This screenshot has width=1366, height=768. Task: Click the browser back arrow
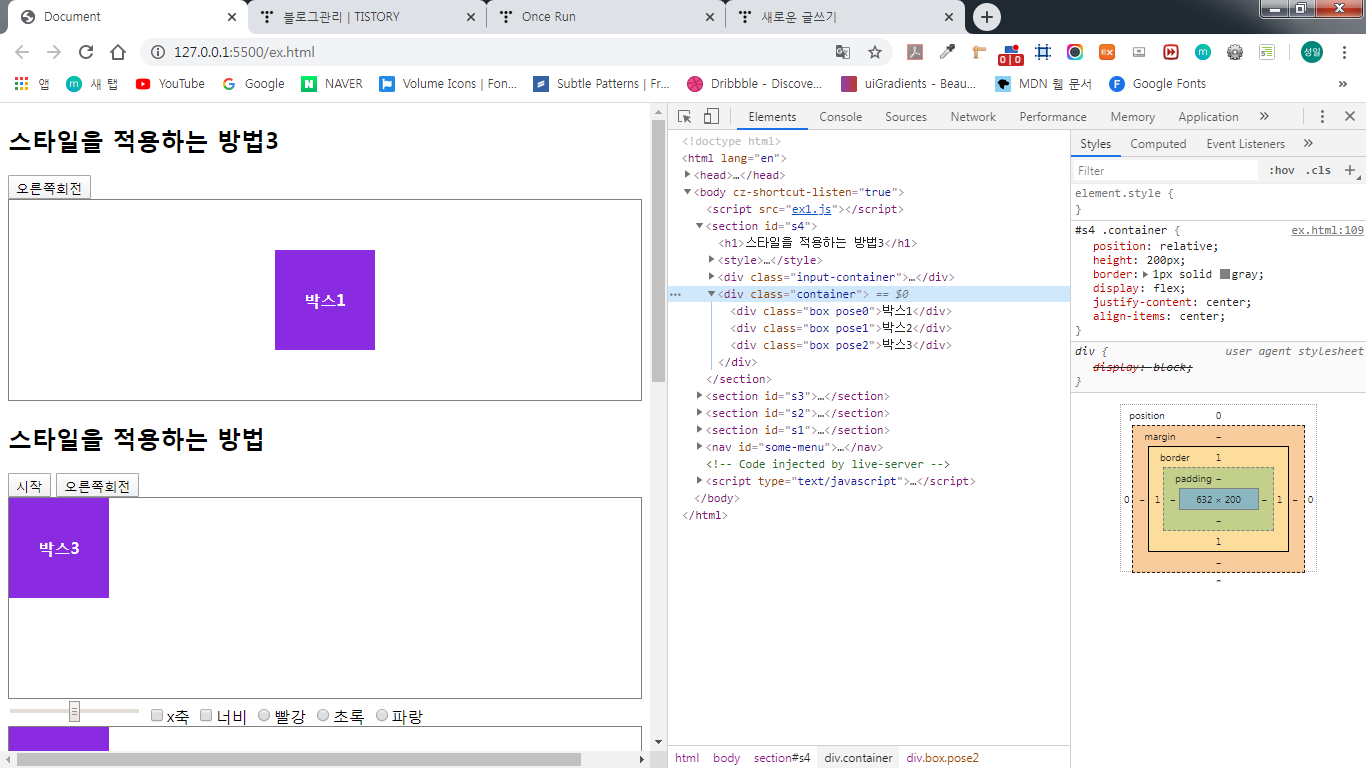point(22,52)
